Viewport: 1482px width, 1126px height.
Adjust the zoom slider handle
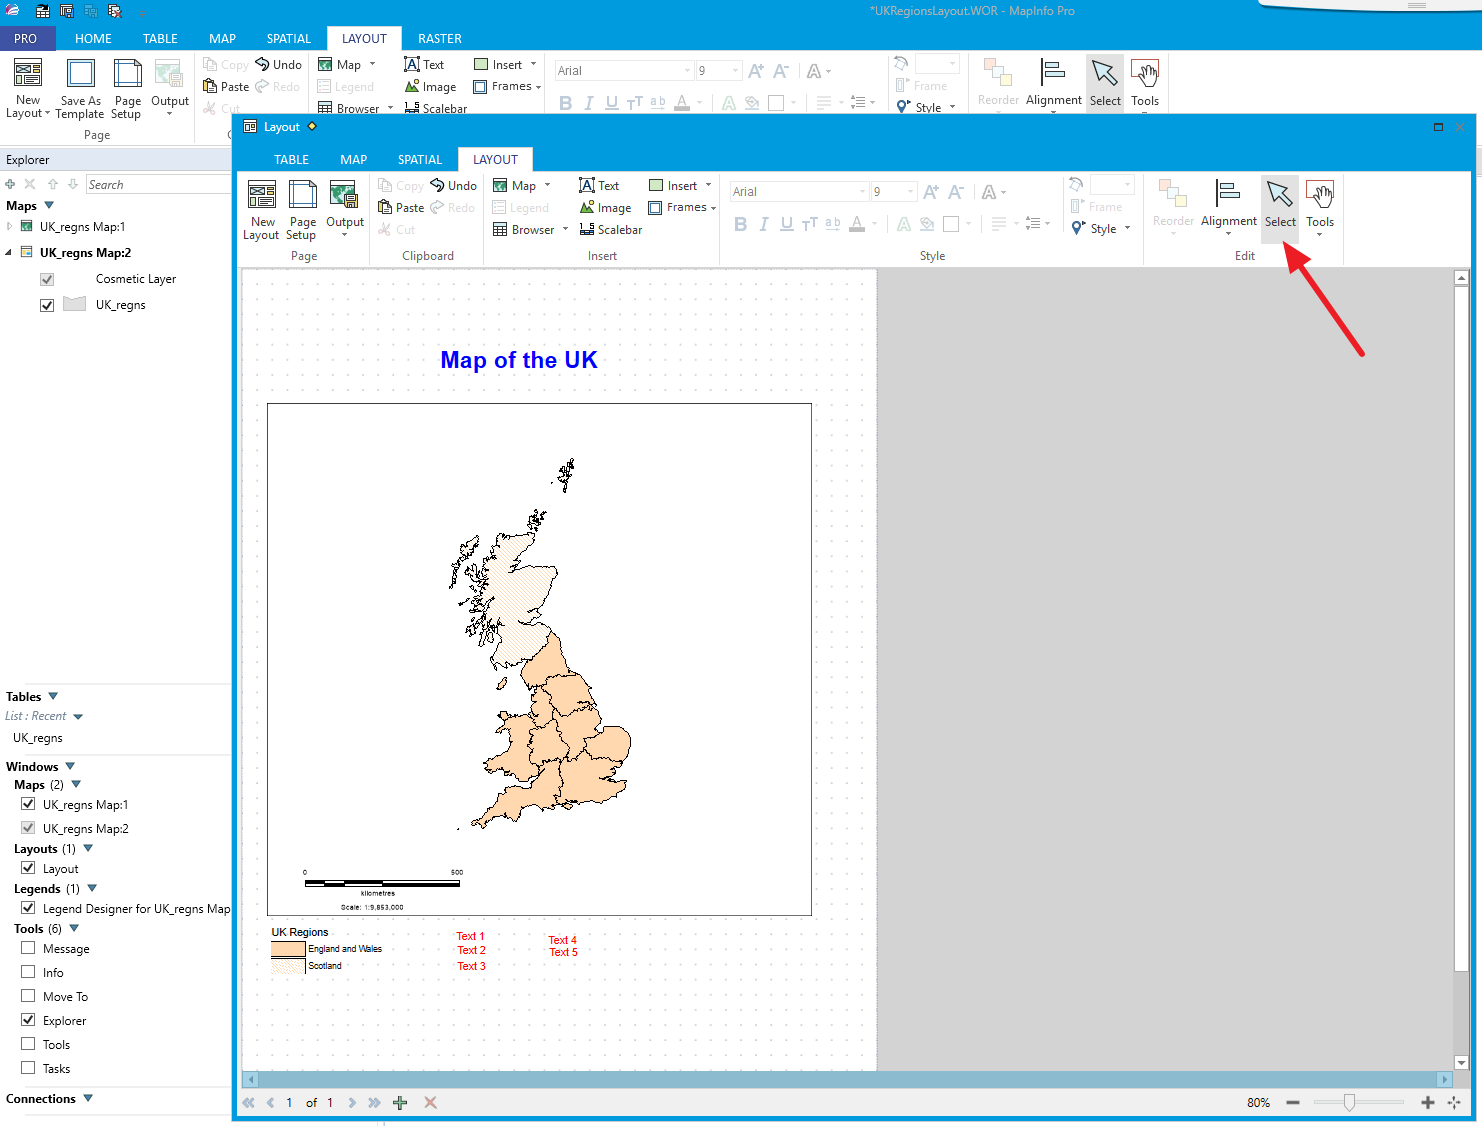pos(1349,1102)
